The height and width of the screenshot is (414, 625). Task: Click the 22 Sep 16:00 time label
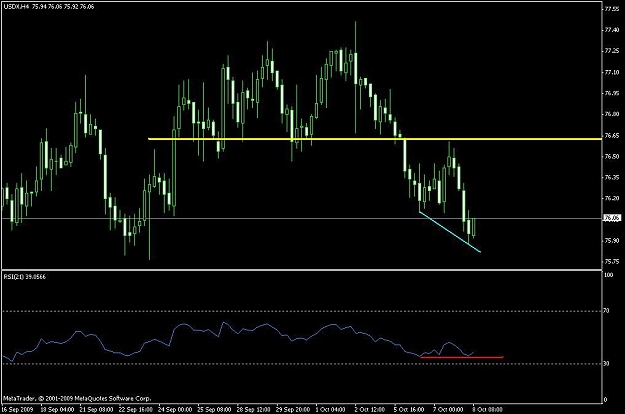coord(136,410)
